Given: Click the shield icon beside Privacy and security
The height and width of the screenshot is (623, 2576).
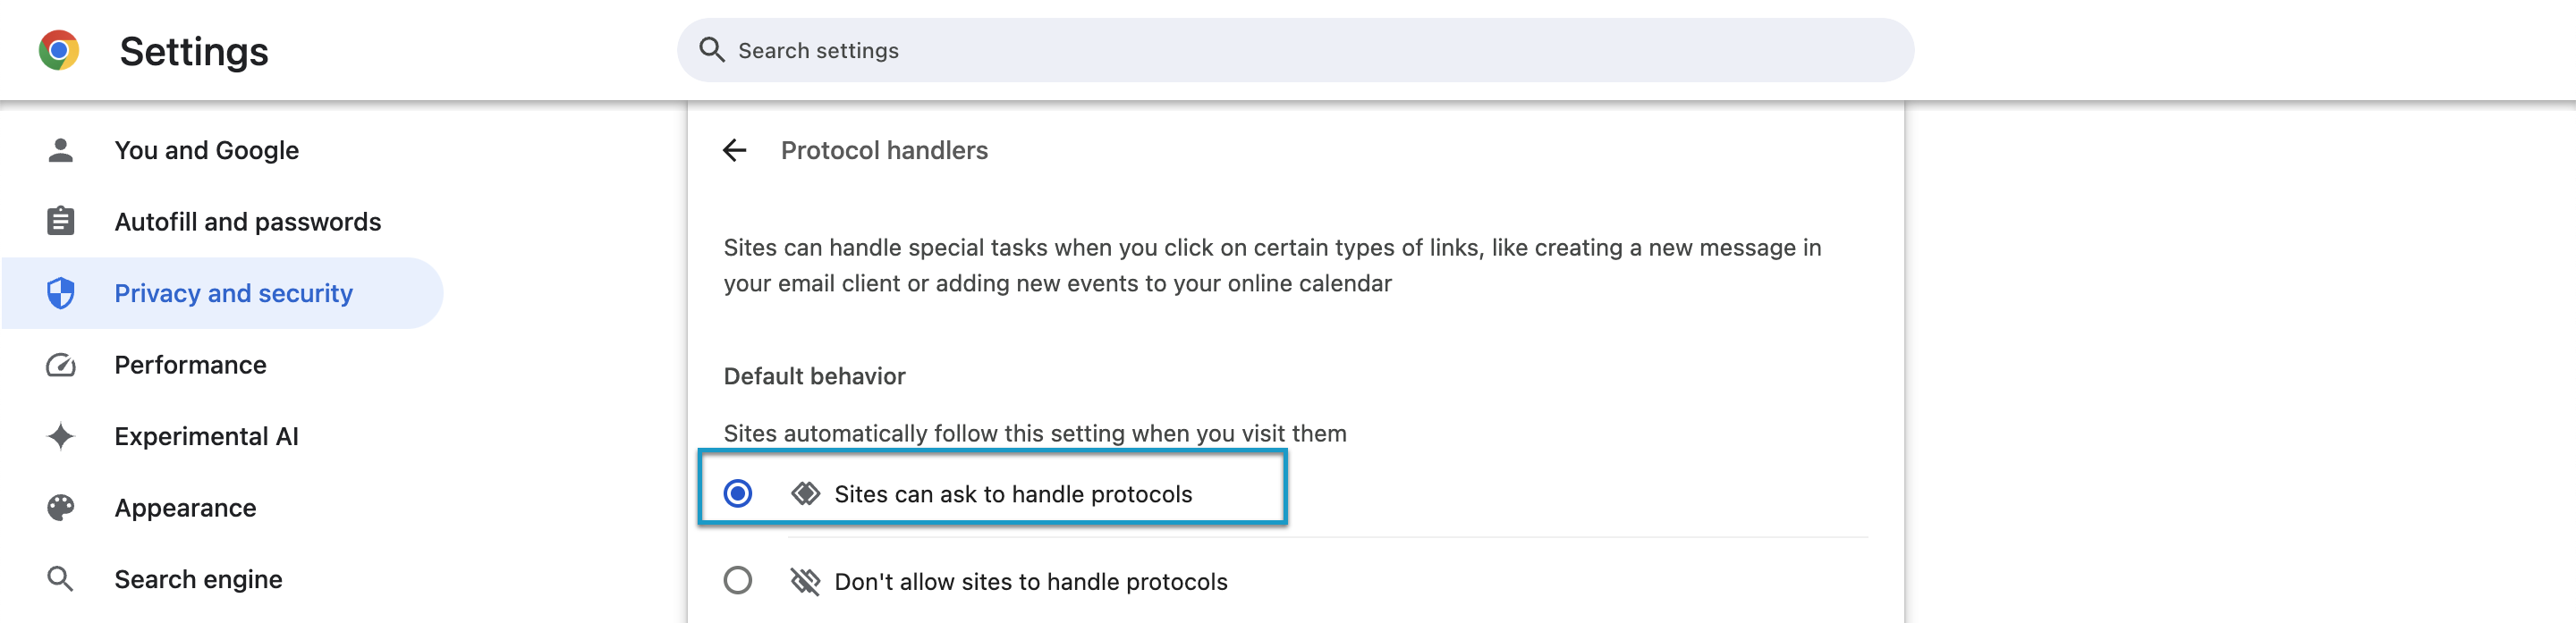Looking at the screenshot, I should (x=61, y=292).
